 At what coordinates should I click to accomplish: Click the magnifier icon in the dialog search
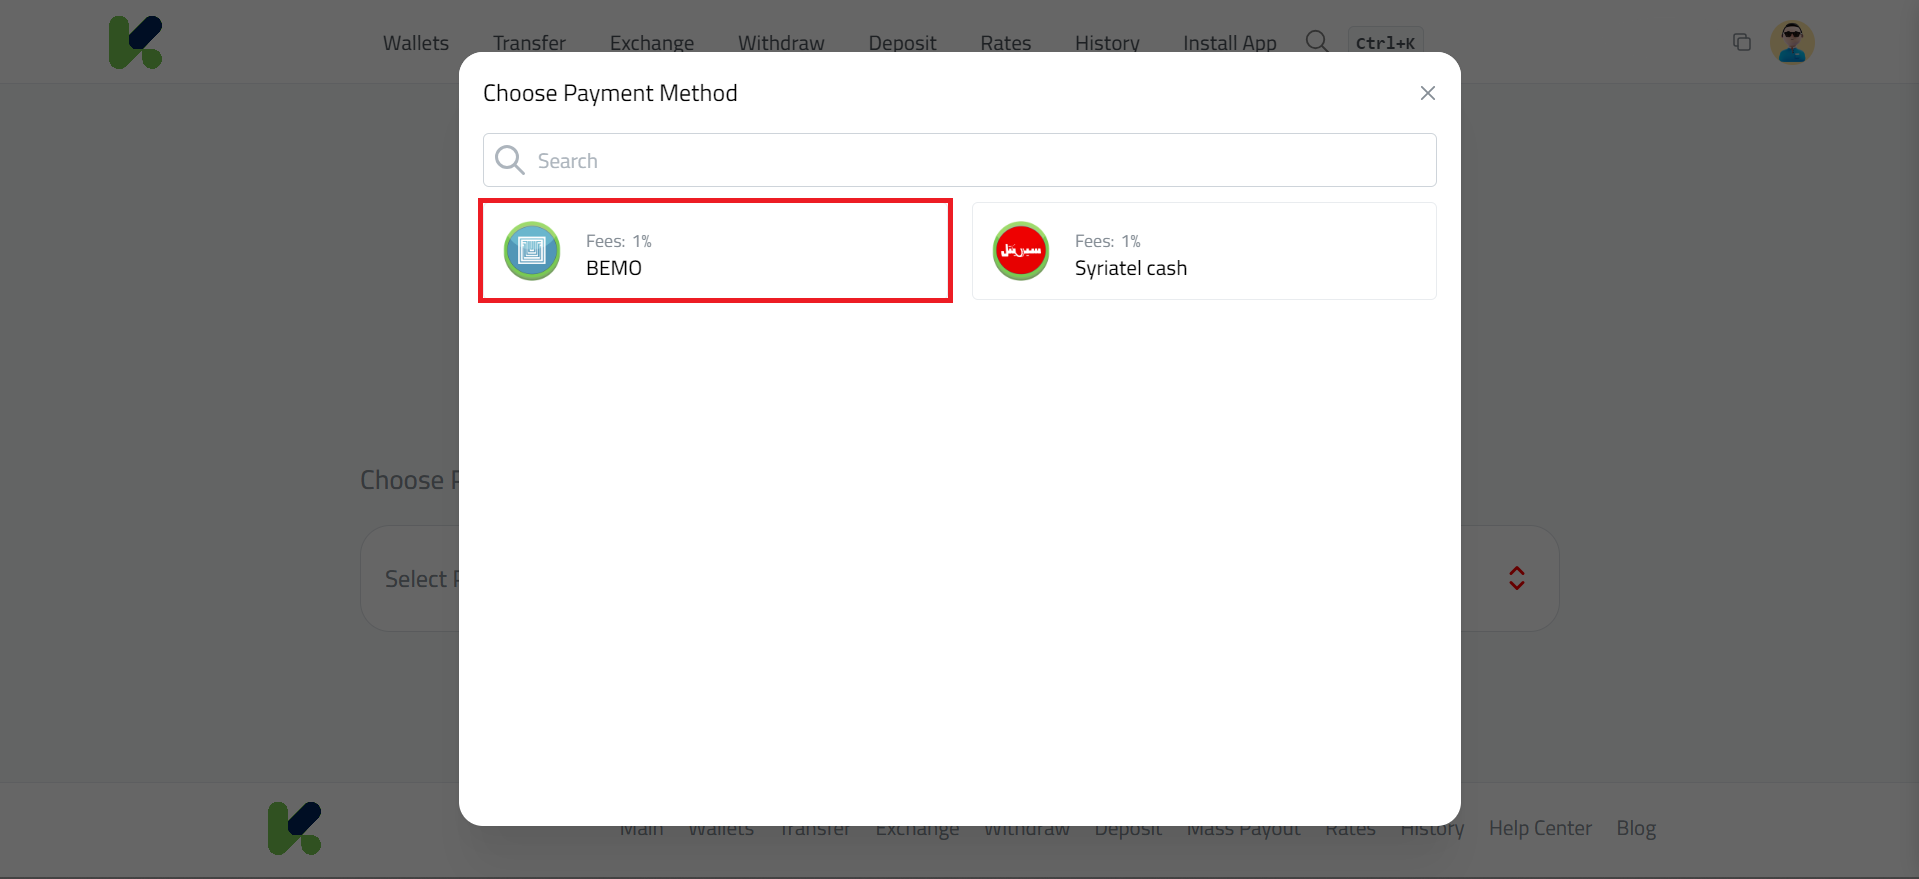coord(510,160)
